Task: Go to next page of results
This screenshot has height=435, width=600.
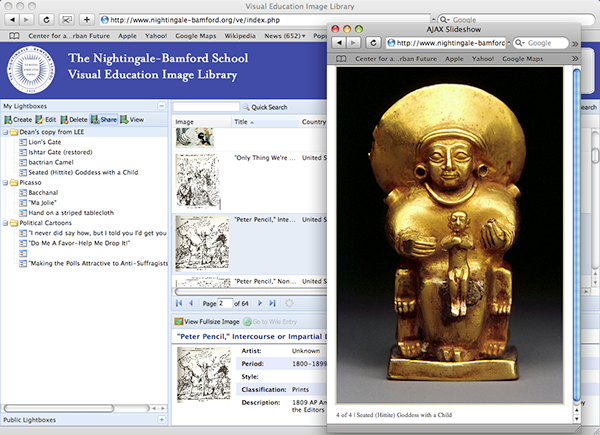Action: point(260,303)
